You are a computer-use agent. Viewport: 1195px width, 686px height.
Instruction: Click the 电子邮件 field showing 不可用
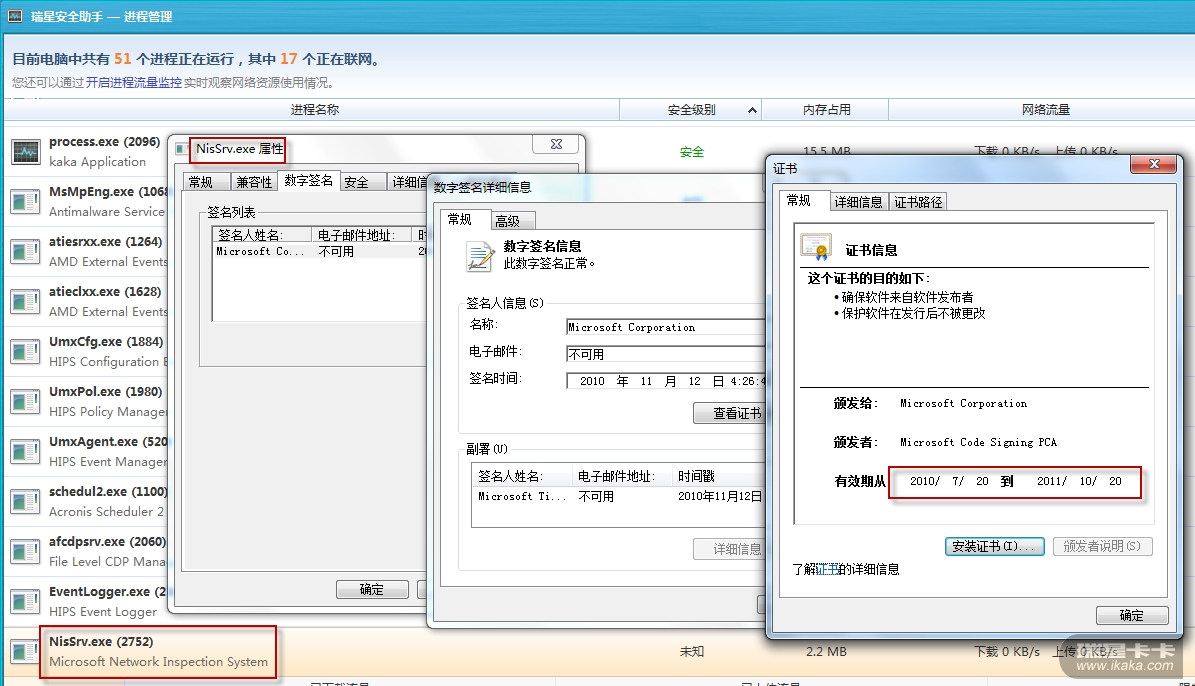pos(665,354)
